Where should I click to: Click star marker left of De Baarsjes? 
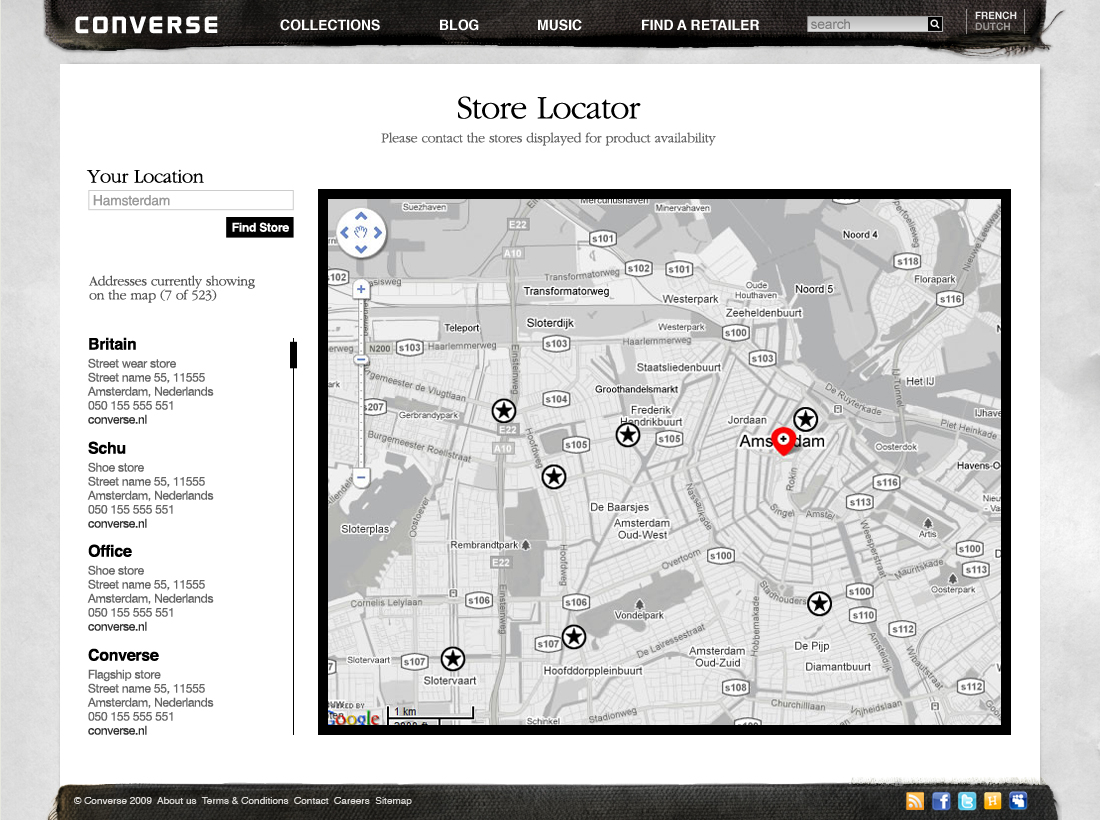554,477
